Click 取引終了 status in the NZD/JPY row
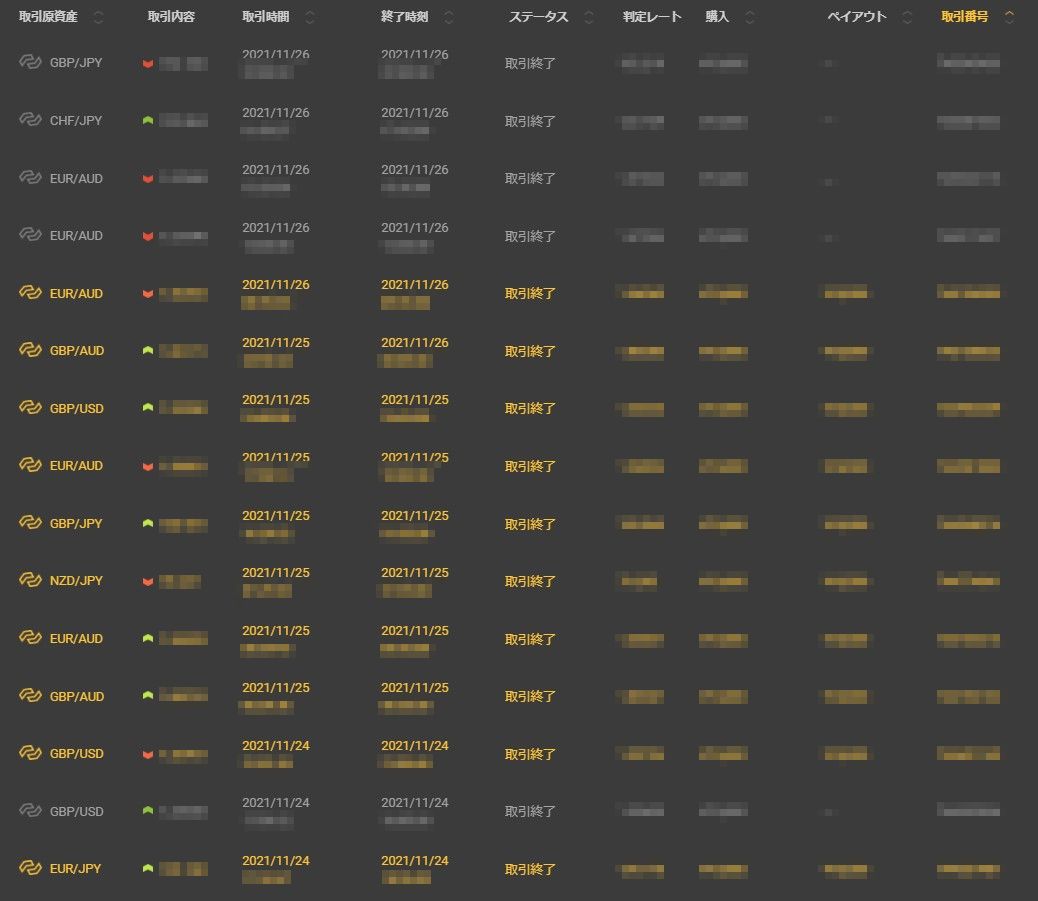 click(x=530, y=581)
